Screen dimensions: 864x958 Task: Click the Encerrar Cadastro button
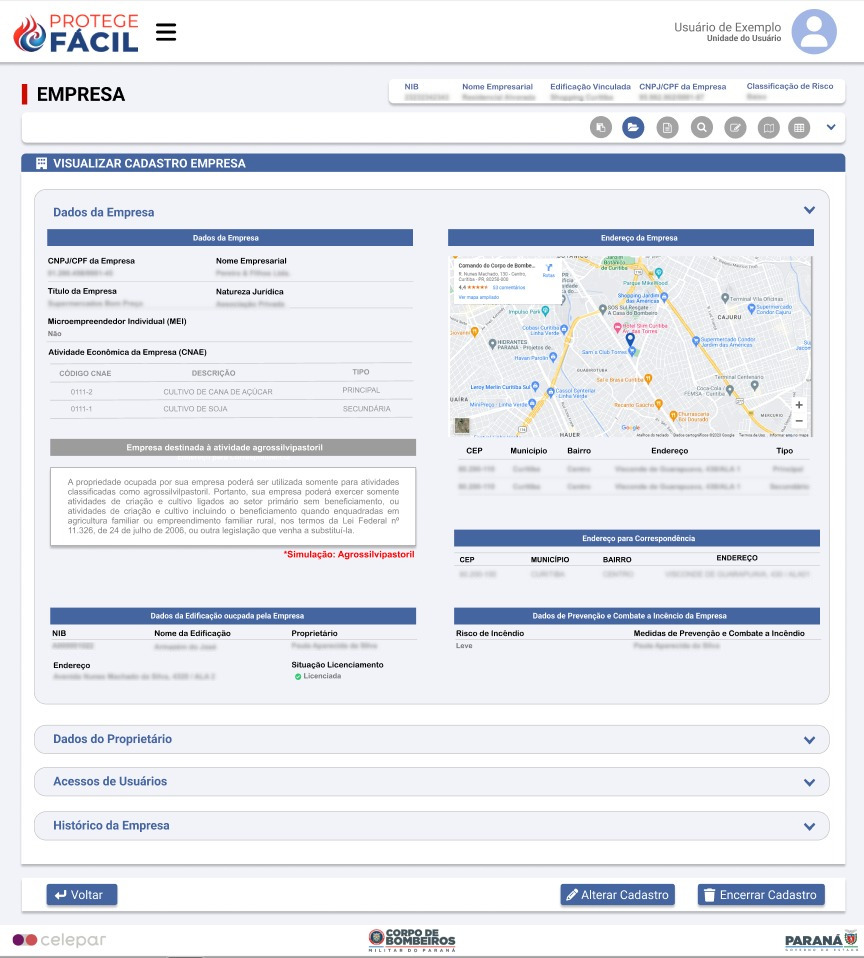761,895
